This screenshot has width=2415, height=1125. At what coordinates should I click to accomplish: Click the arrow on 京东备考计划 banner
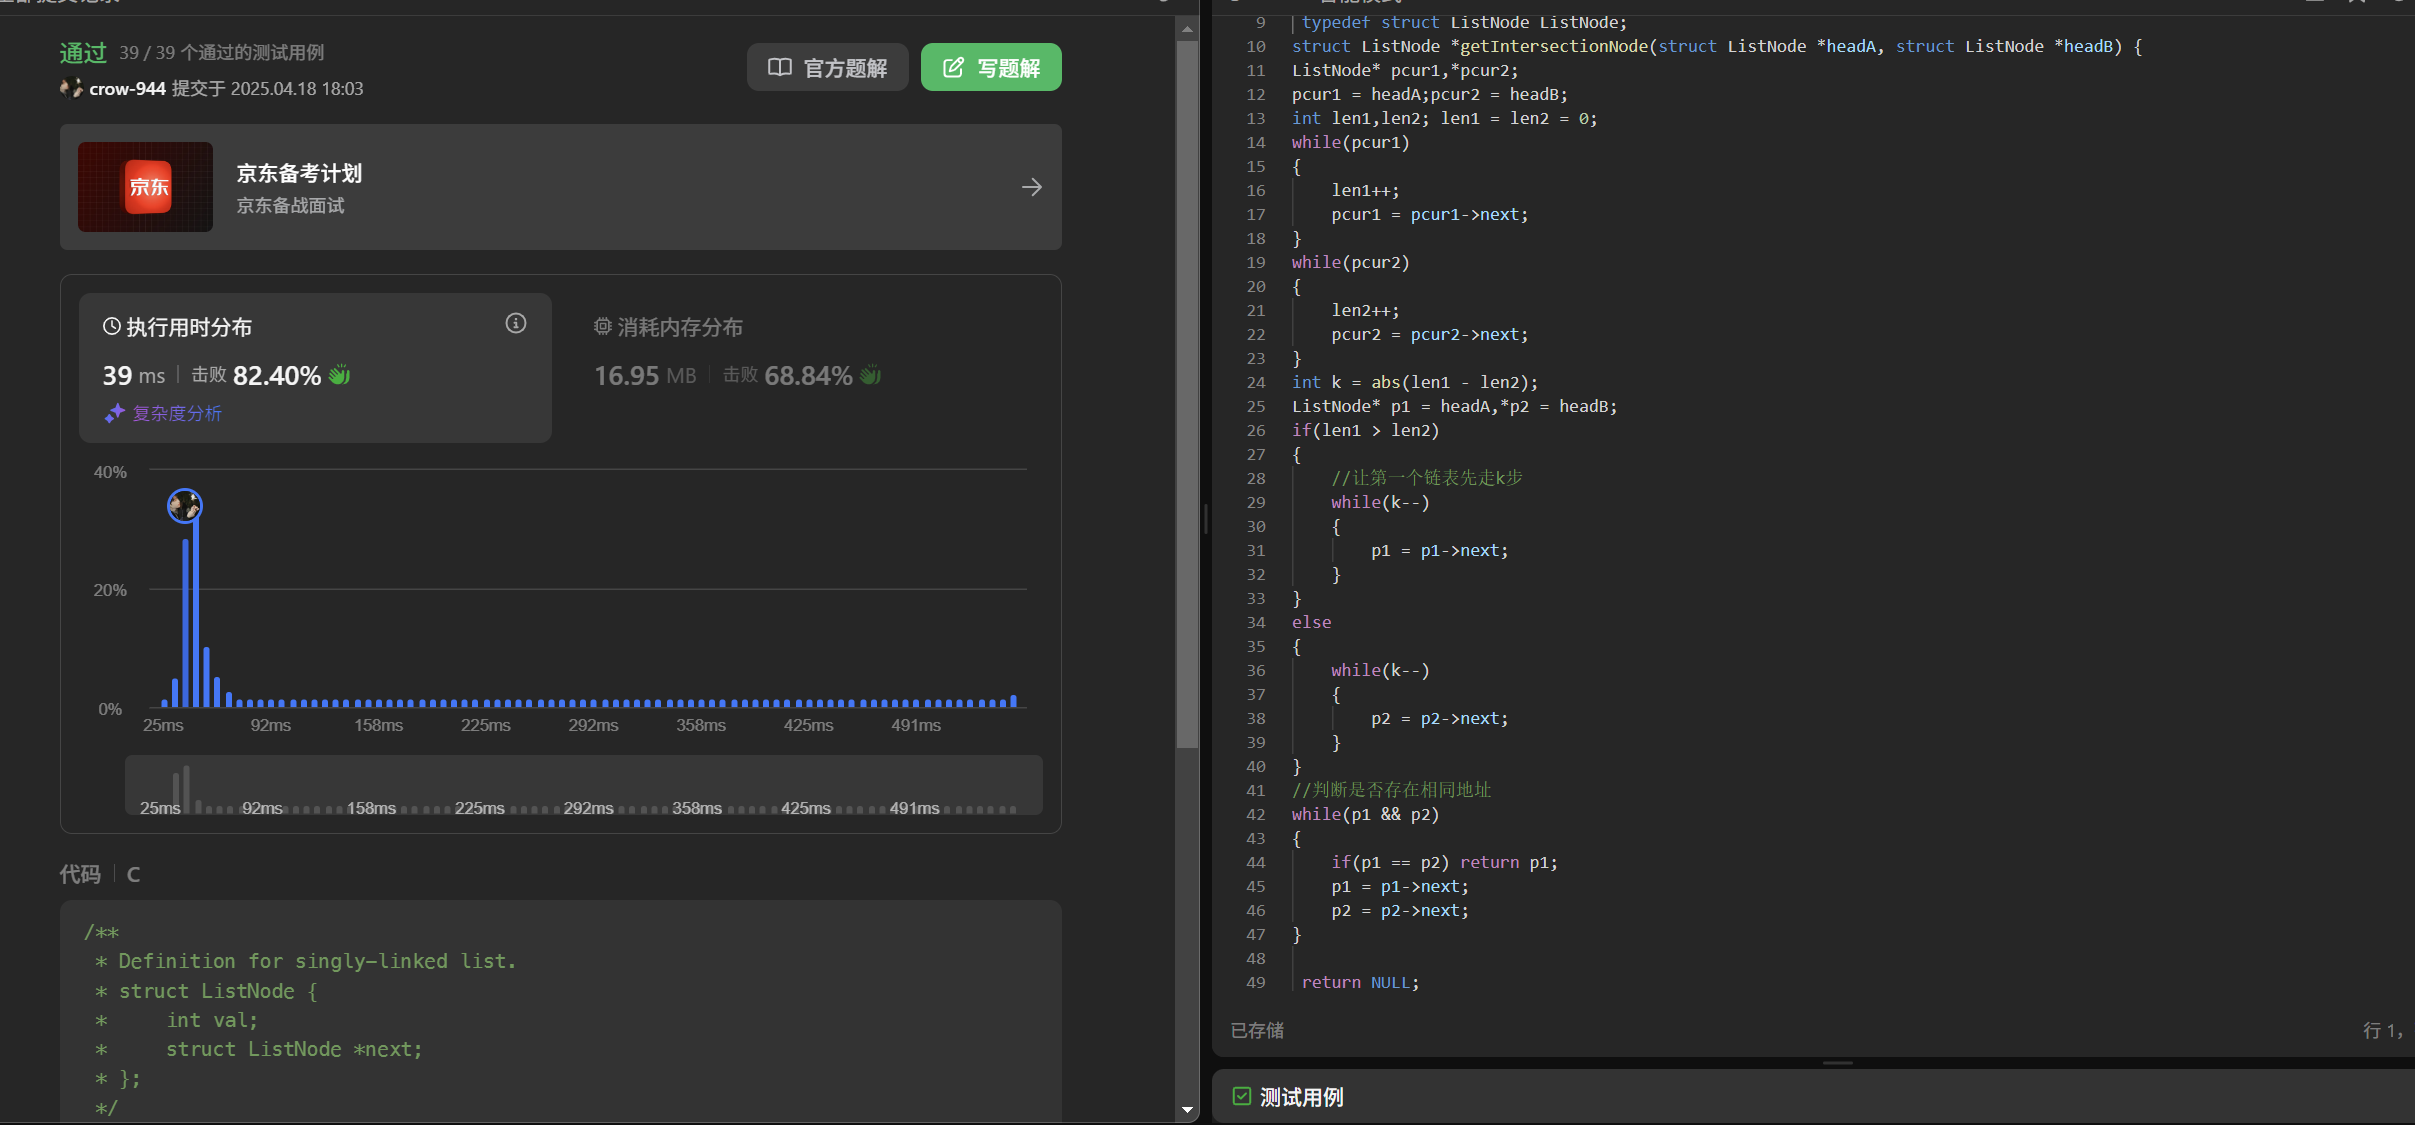pos(1031,187)
